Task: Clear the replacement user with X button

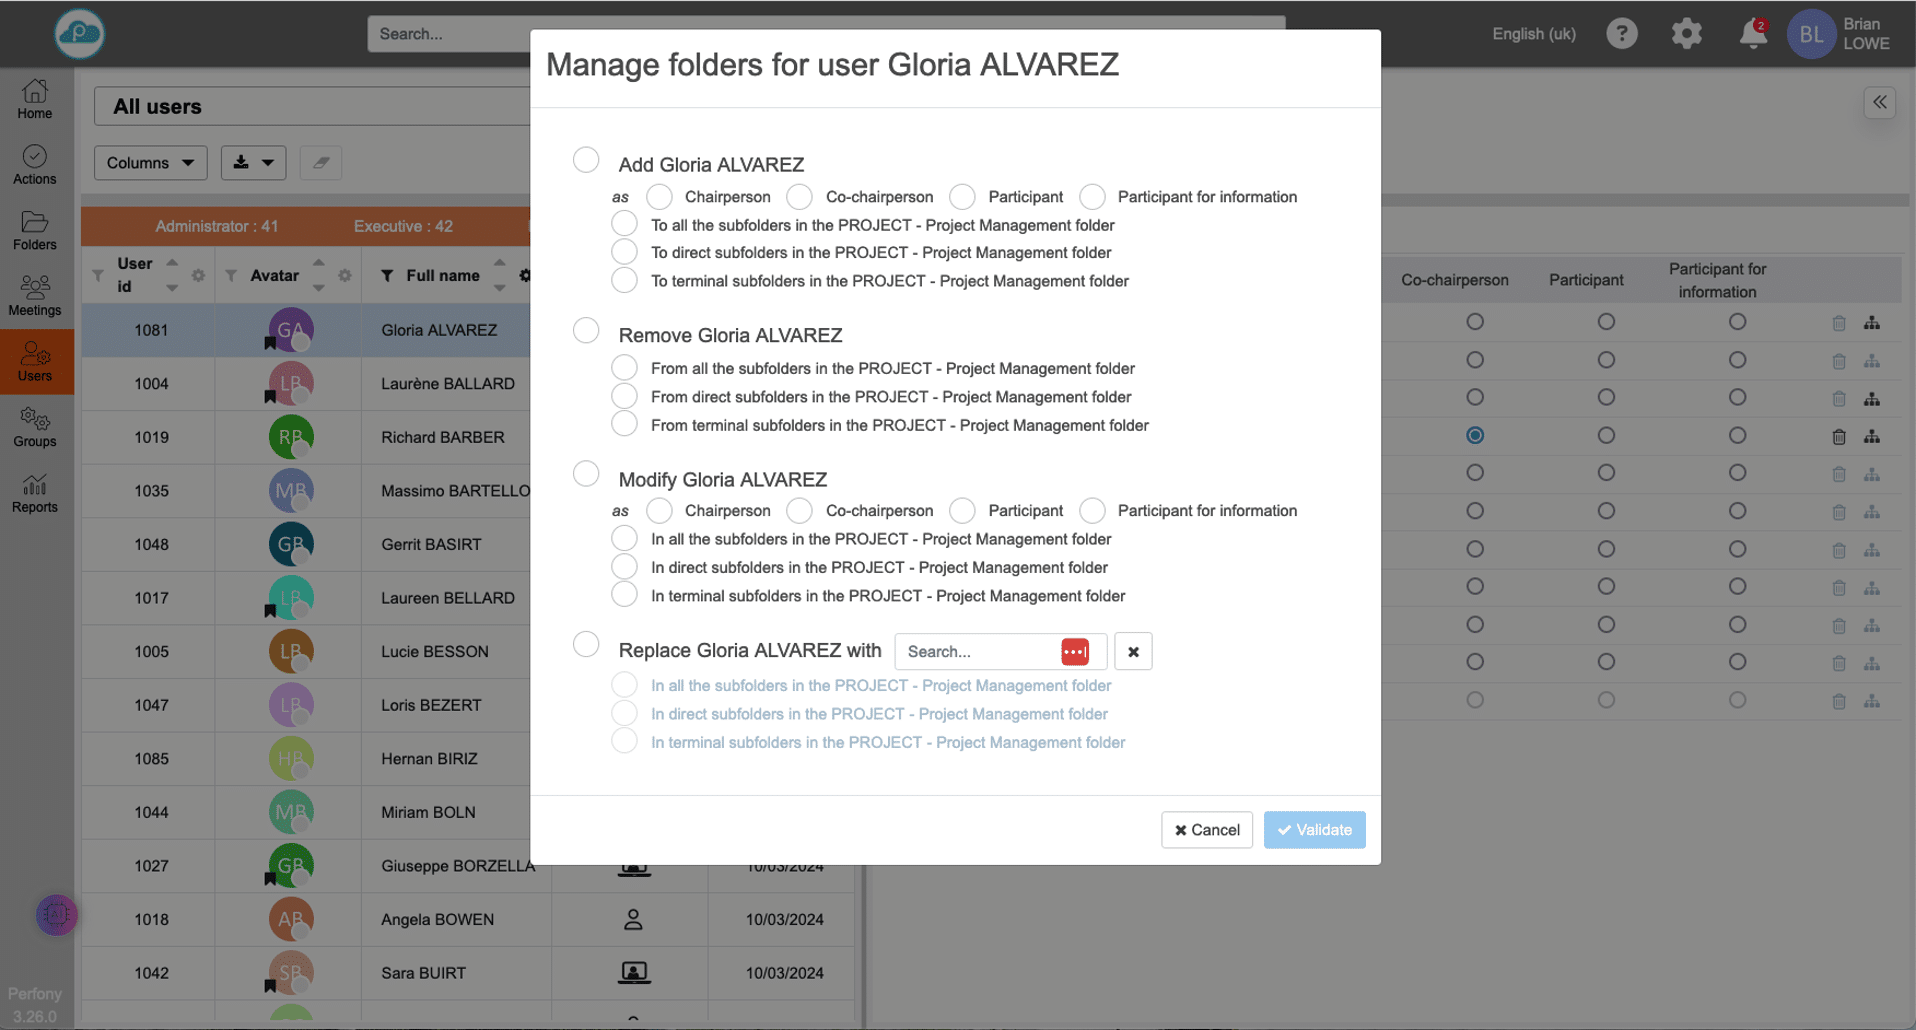Action: [x=1133, y=652]
